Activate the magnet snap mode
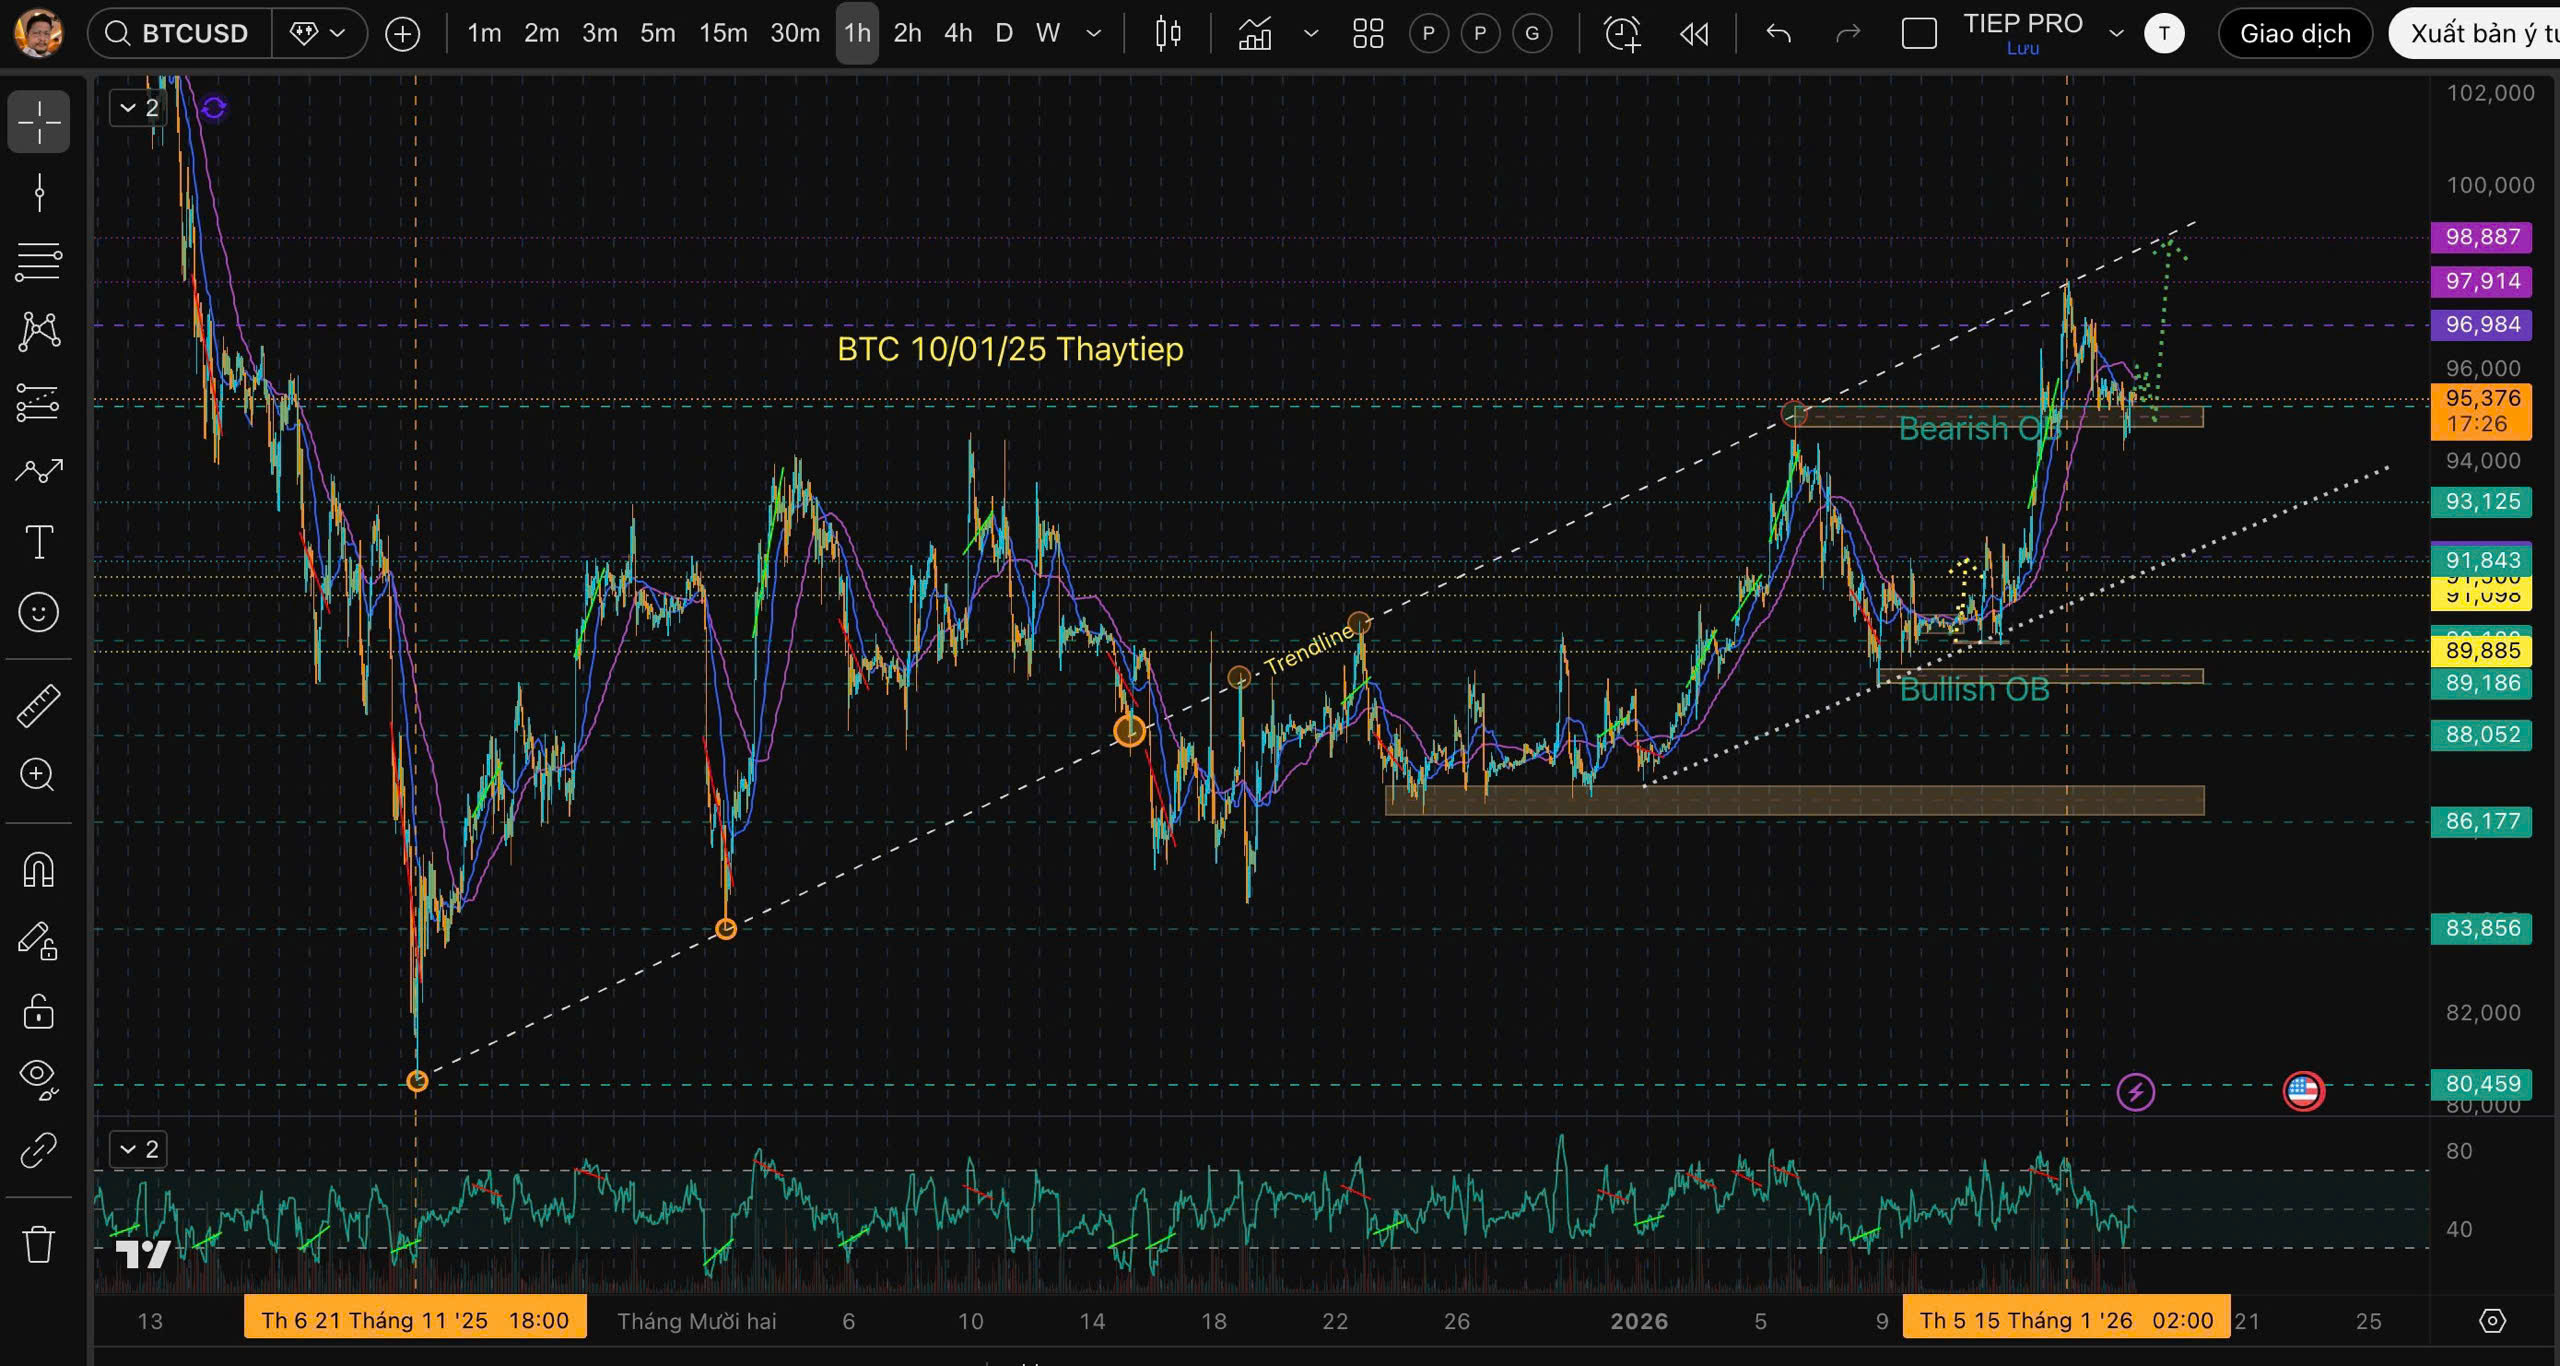 [x=38, y=870]
